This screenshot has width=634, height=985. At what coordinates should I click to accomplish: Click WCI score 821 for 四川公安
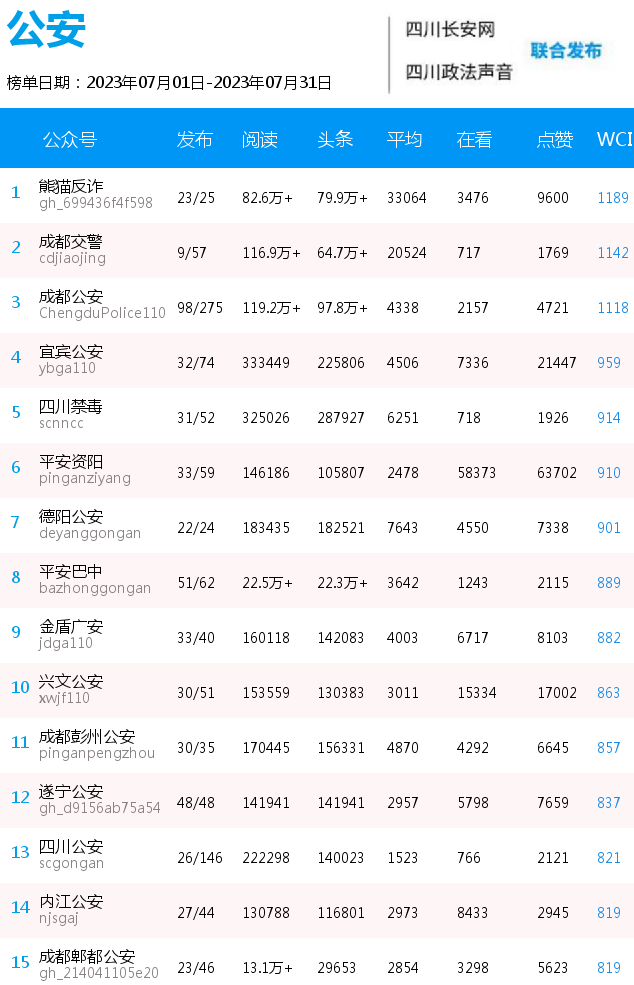click(609, 857)
